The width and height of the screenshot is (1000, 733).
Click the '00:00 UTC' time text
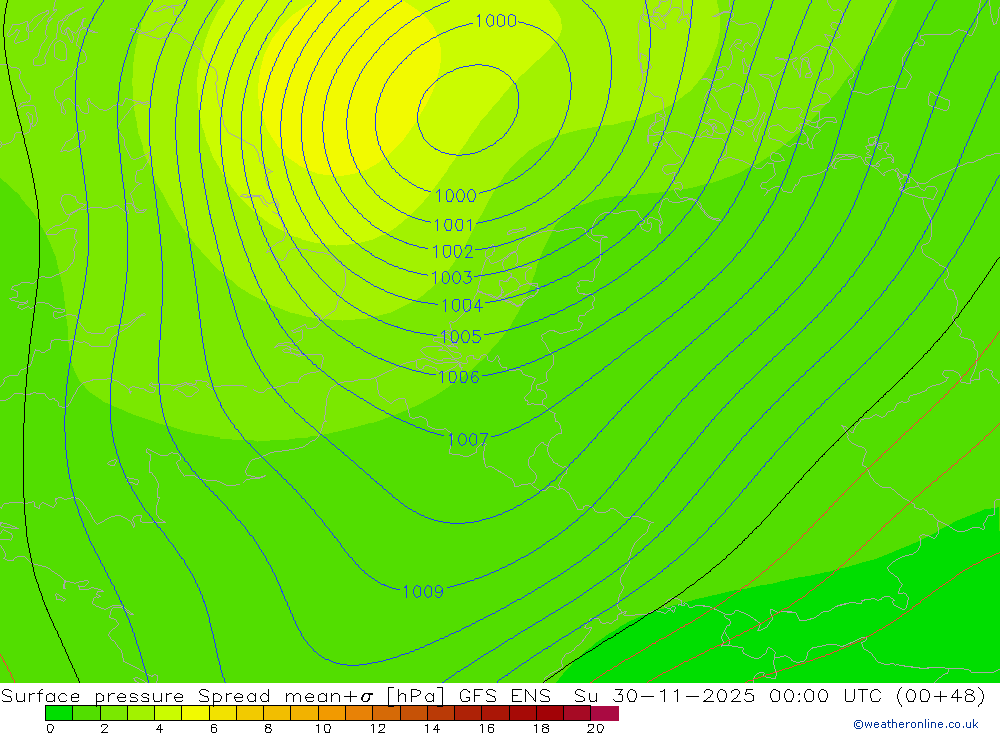coord(825,695)
